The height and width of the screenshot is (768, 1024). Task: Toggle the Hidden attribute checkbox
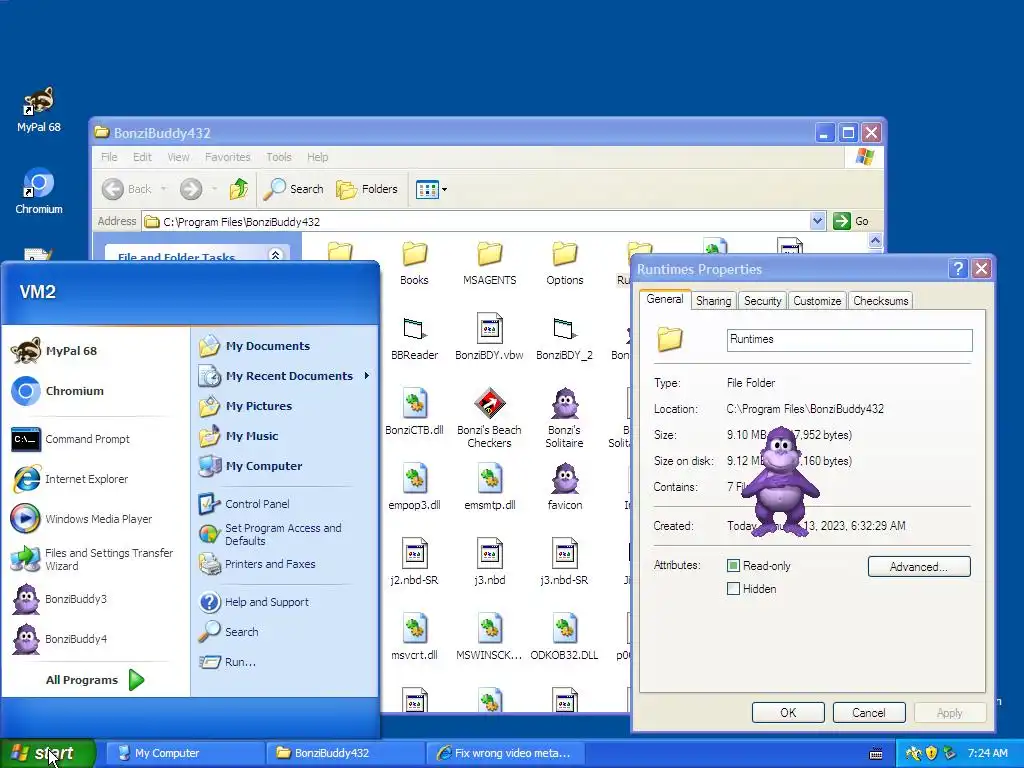[733, 588]
